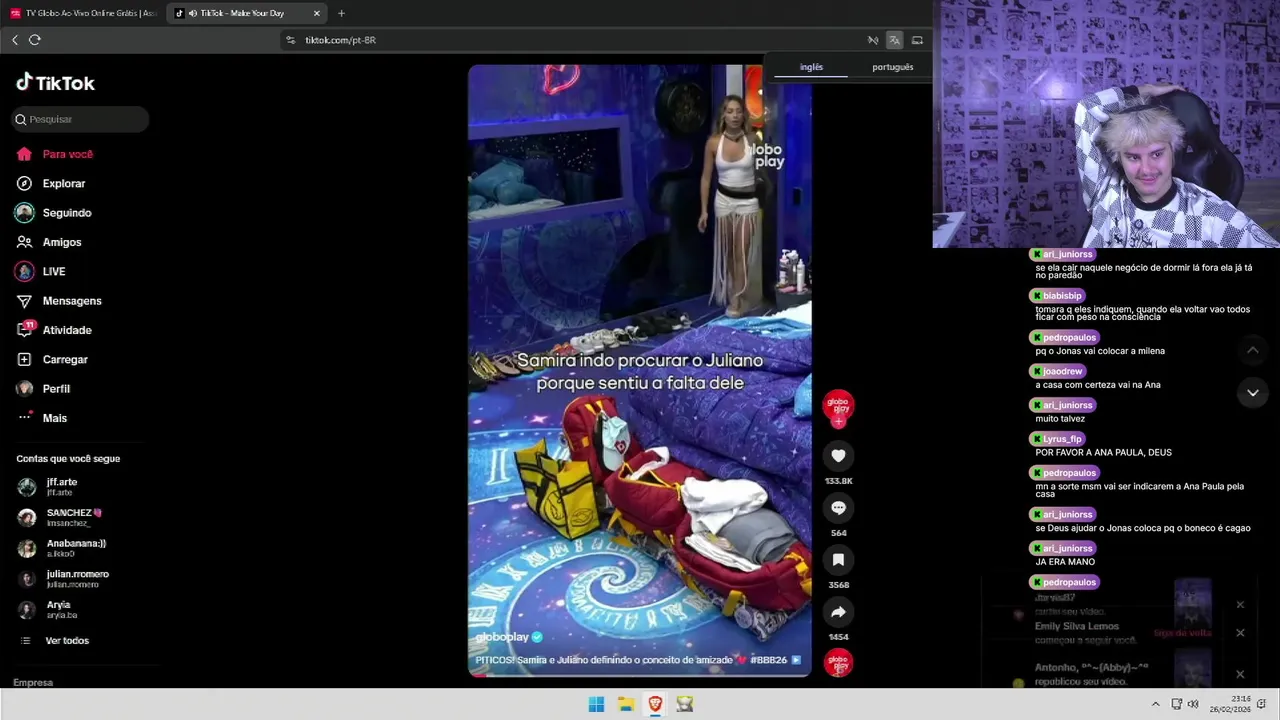1280x720 pixels.
Task: Click the install app icon in address bar
Action: pyautogui.click(x=917, y=40)
